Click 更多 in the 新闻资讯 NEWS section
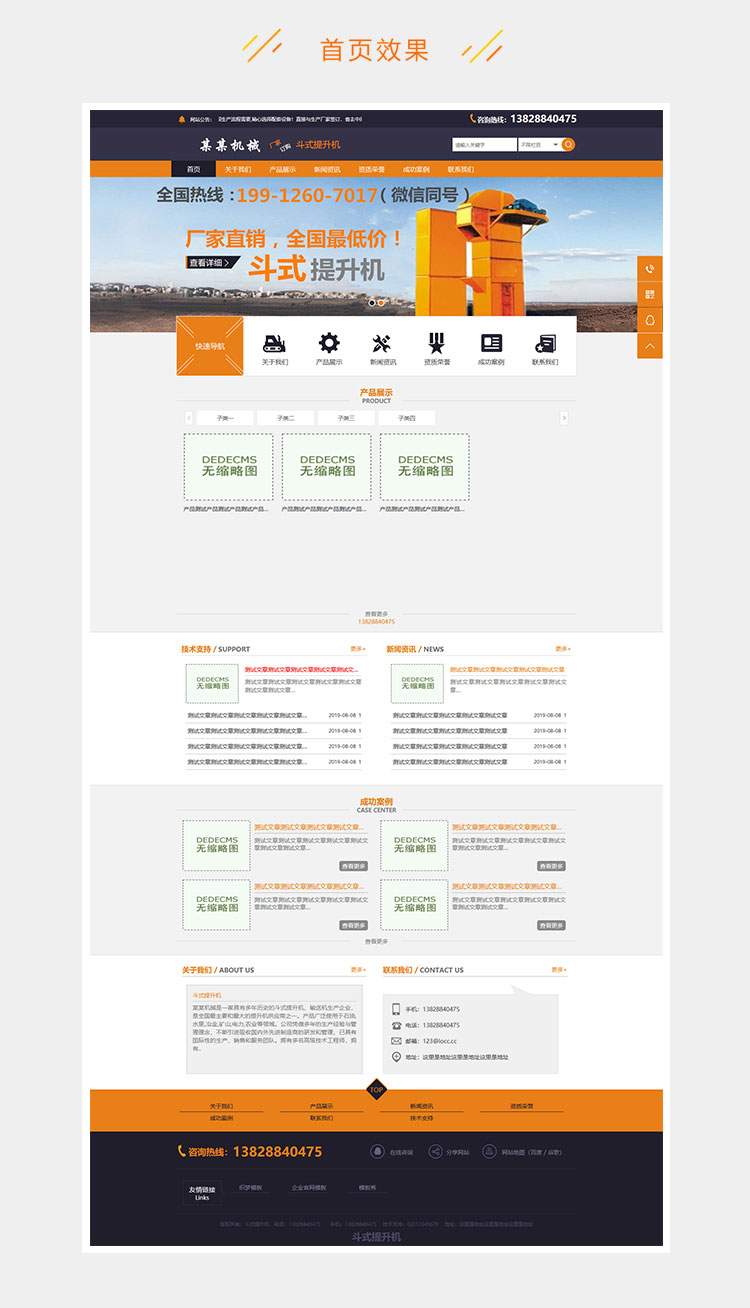This screenshot has height=1308, width=750. coord(563,649)
